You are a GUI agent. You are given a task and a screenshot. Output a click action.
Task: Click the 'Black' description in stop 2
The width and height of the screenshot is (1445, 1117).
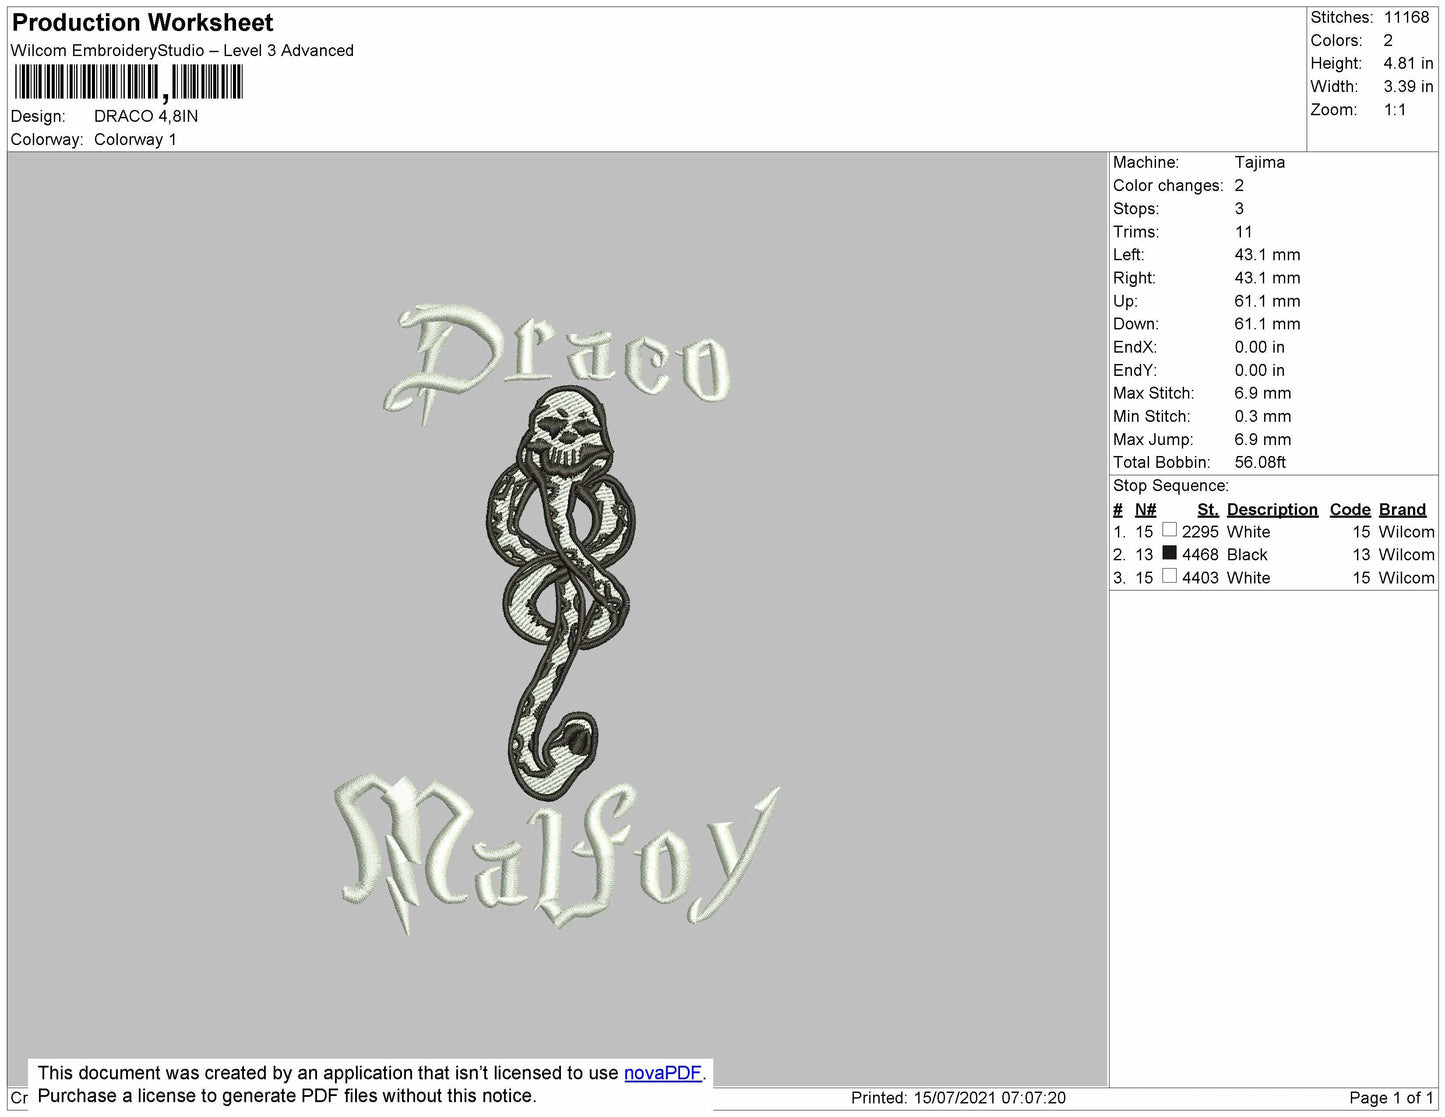point(1247,555)
